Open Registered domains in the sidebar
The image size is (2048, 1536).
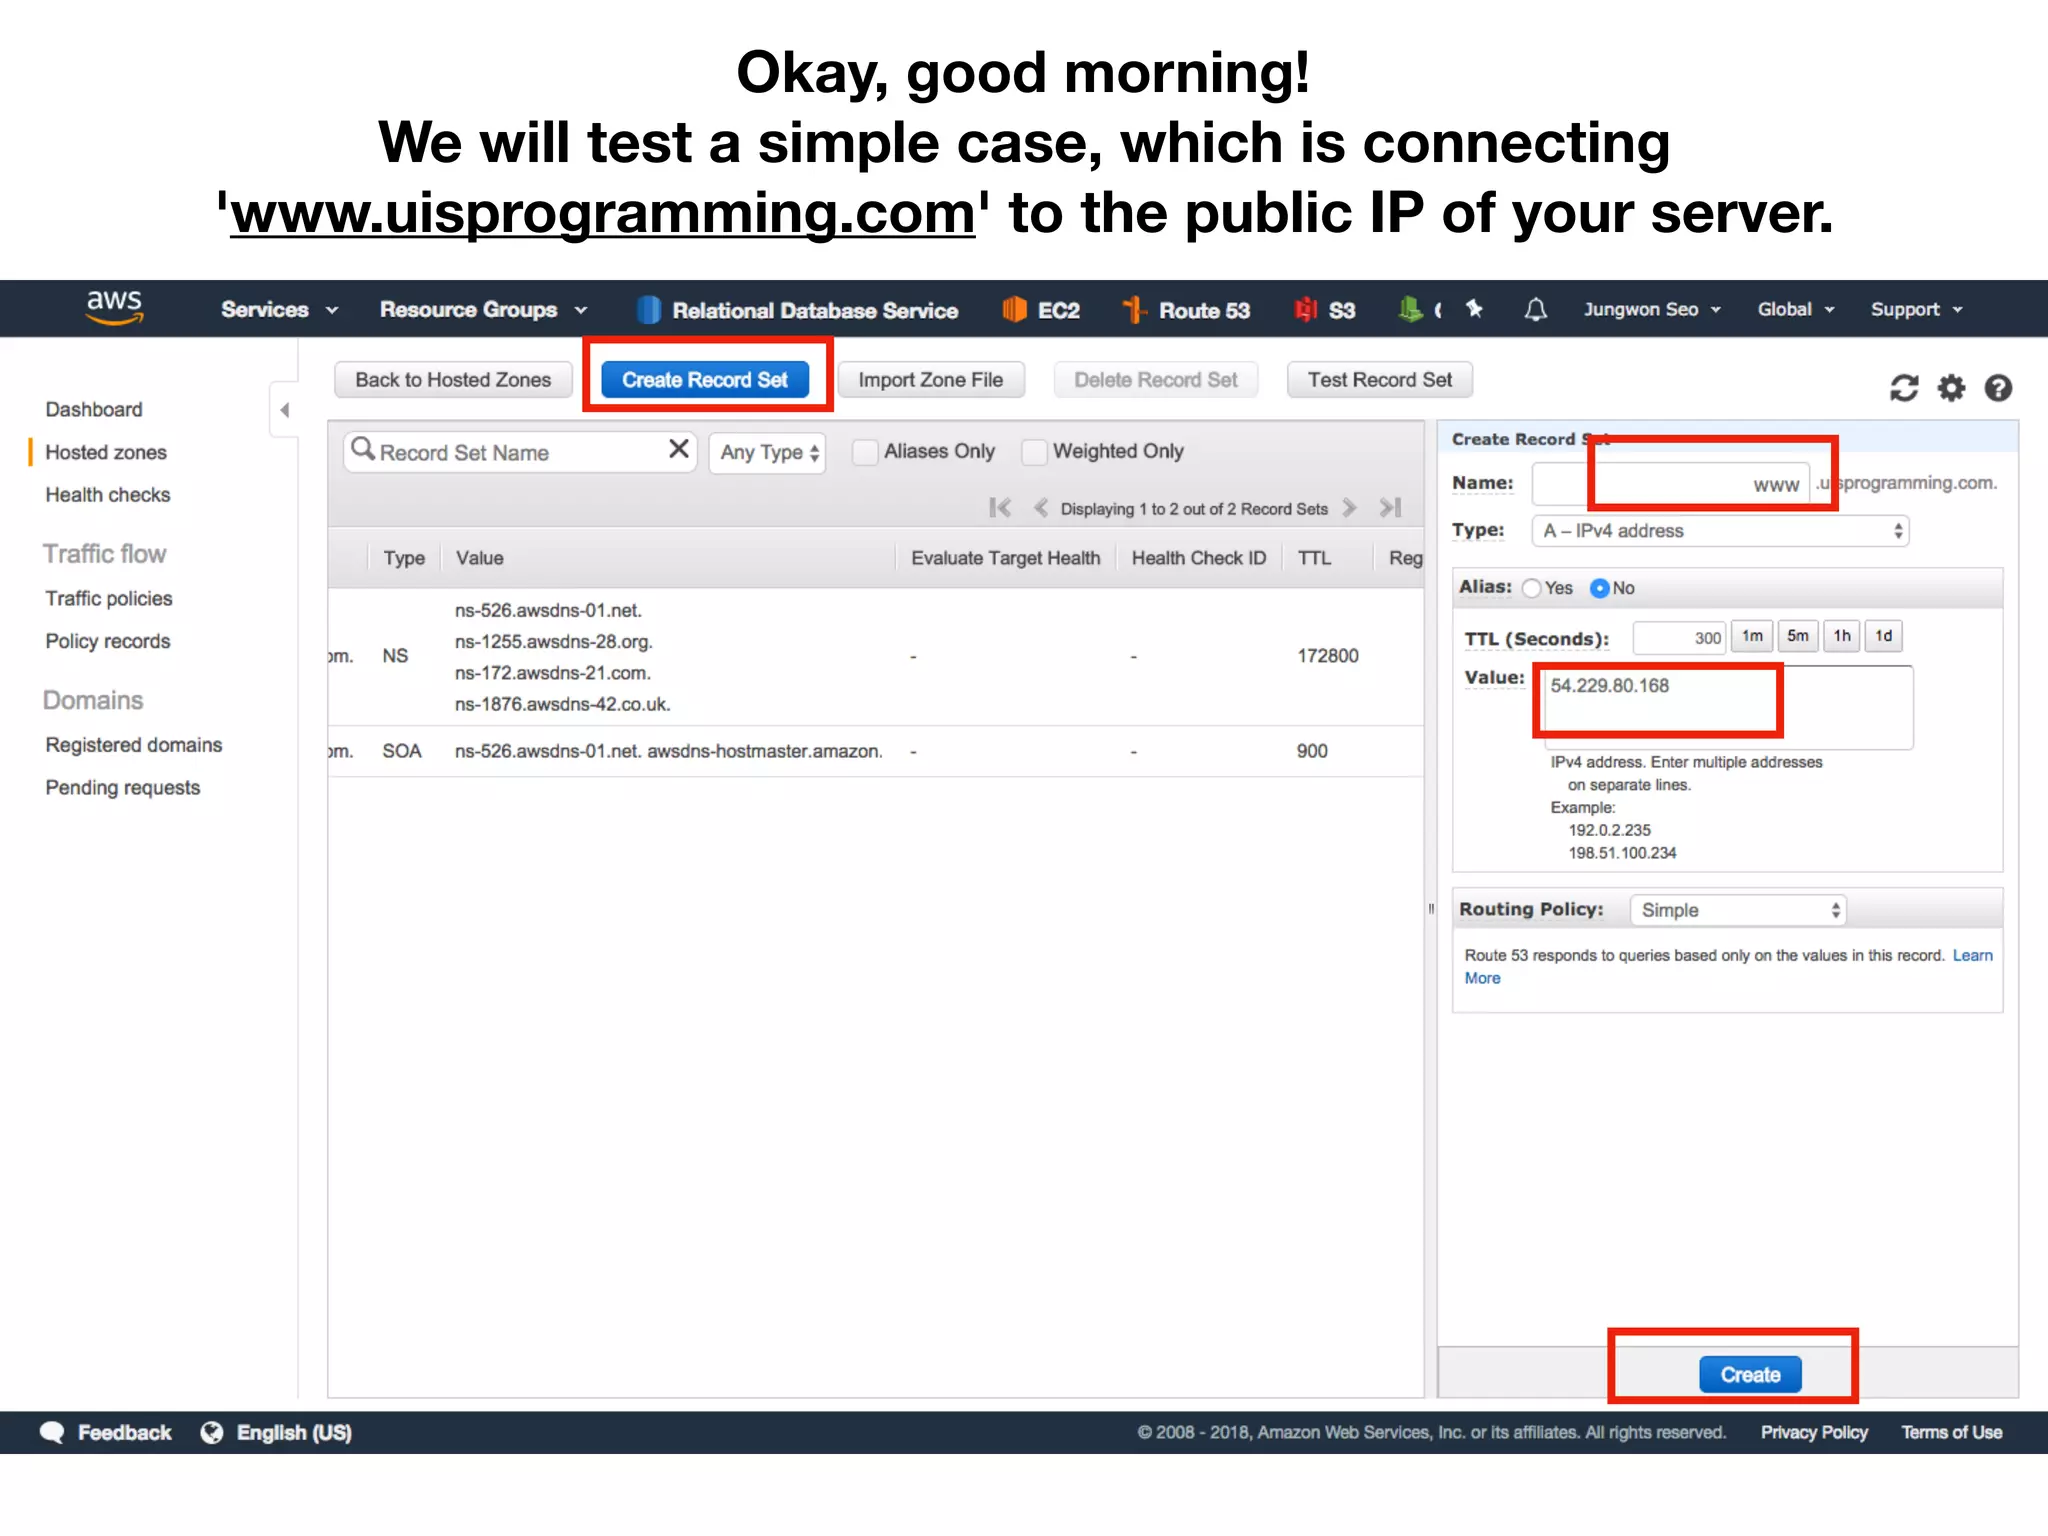click(x=134, y=746)
